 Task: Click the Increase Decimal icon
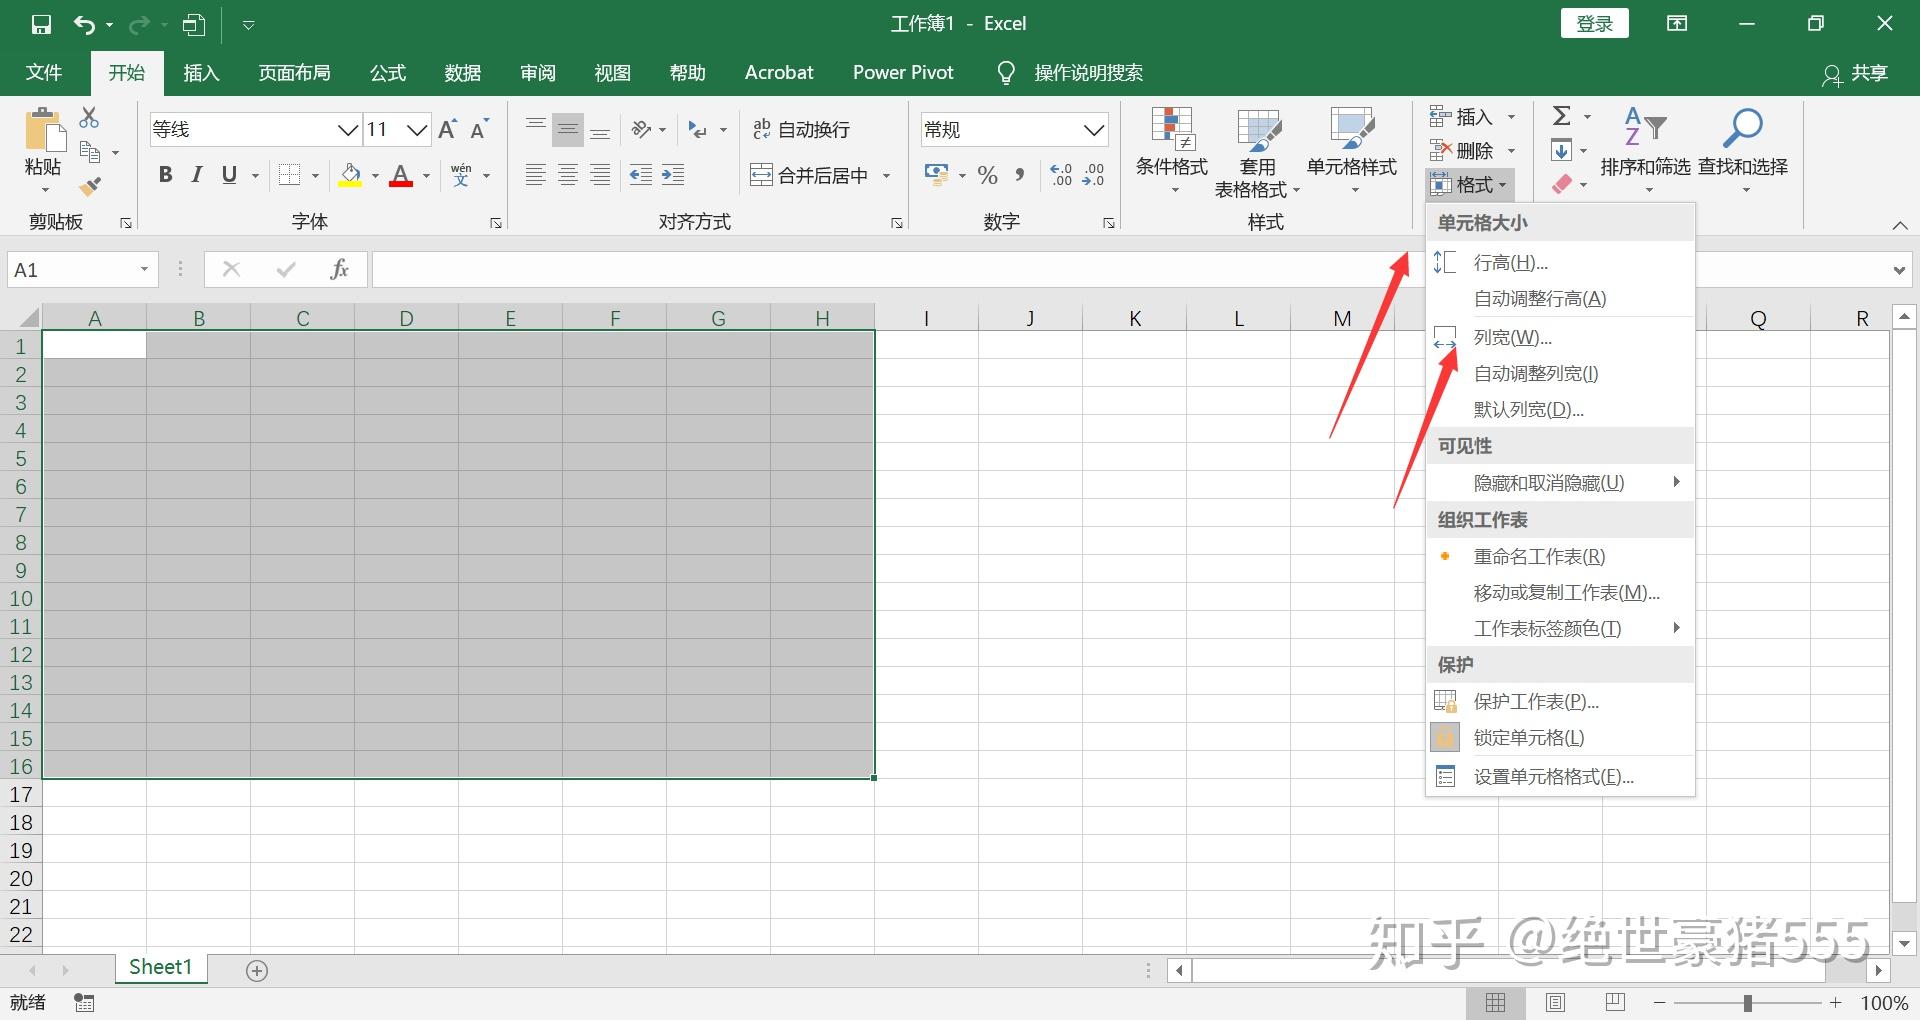tap(1061, 175)
